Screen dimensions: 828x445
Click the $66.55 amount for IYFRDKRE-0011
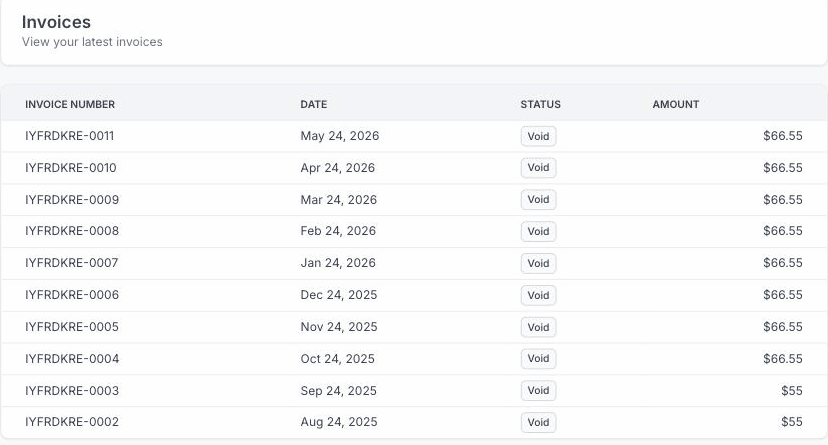coord(783,136)
